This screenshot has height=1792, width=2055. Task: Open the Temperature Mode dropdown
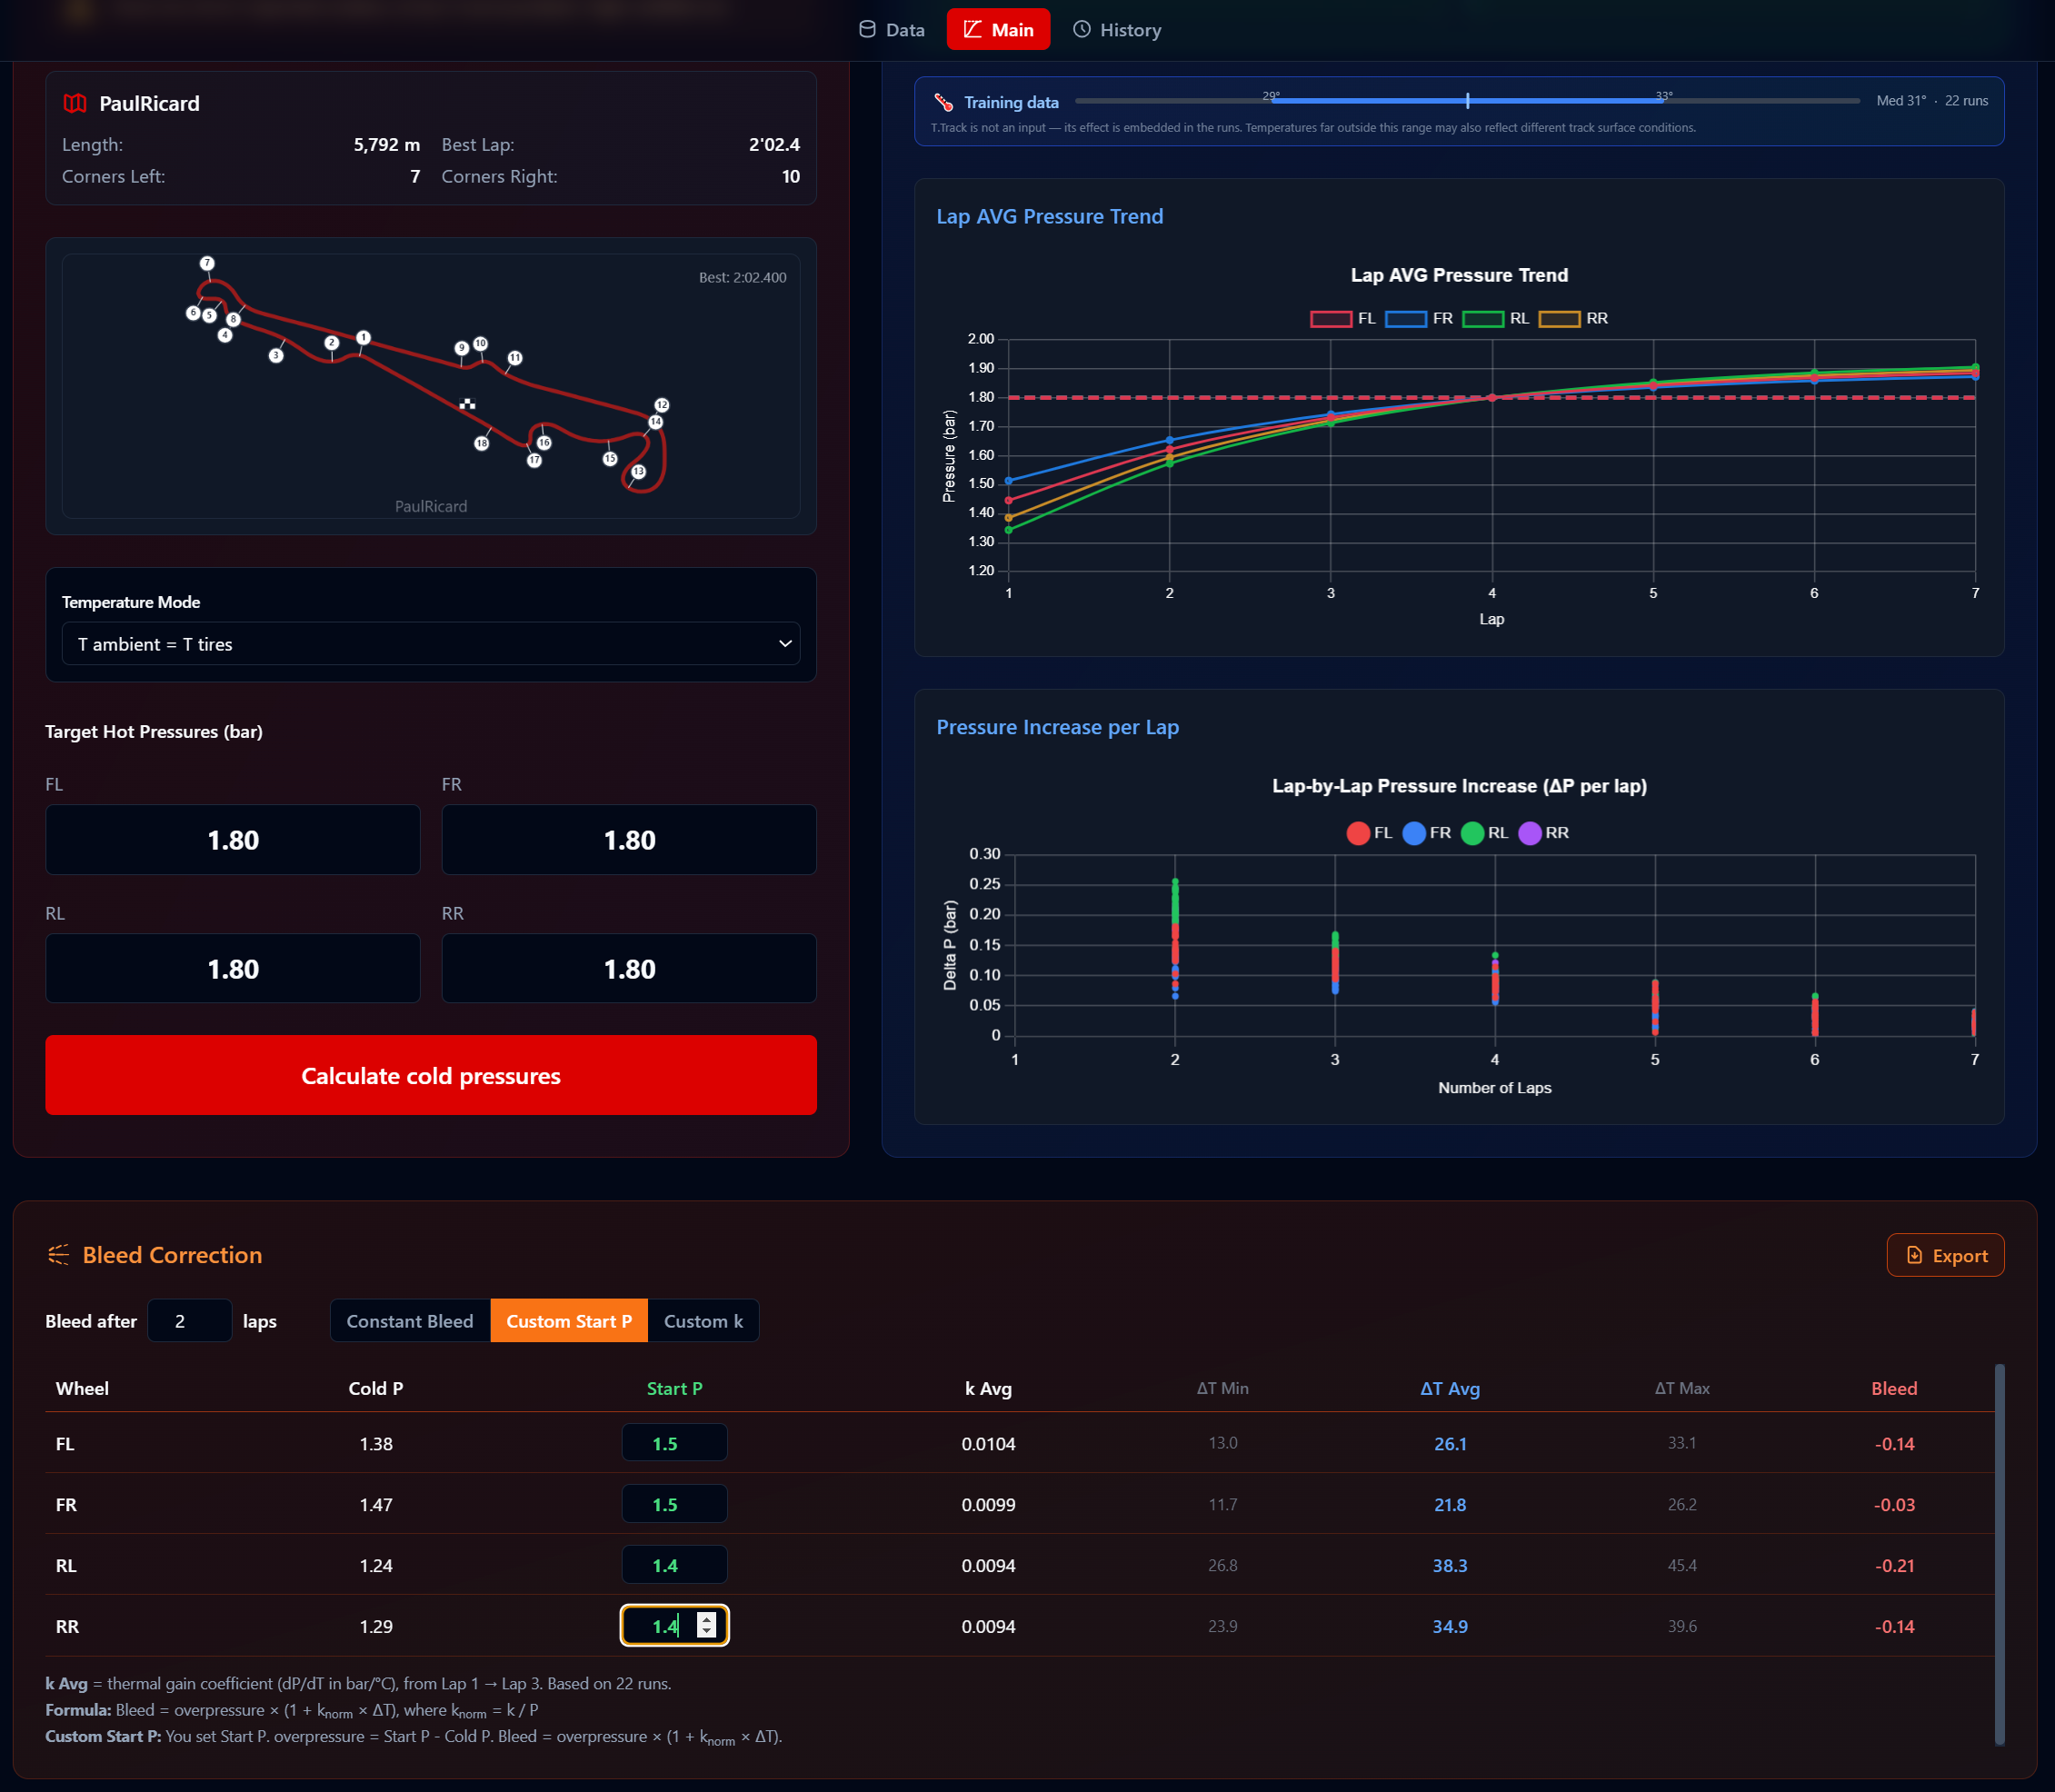pyautogui.click(x=431, y=645)
